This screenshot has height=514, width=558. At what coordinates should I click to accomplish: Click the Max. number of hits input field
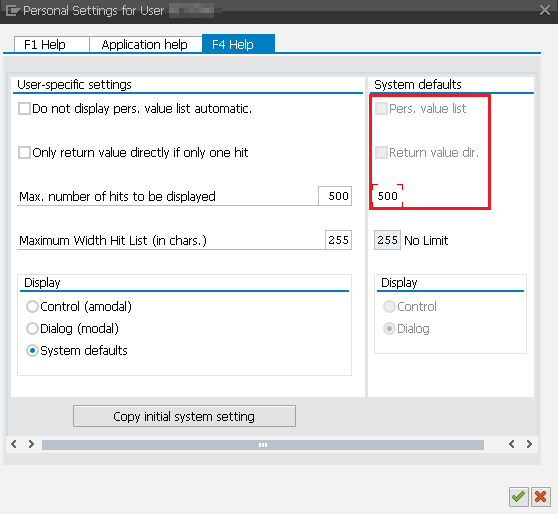coord(335,196)
